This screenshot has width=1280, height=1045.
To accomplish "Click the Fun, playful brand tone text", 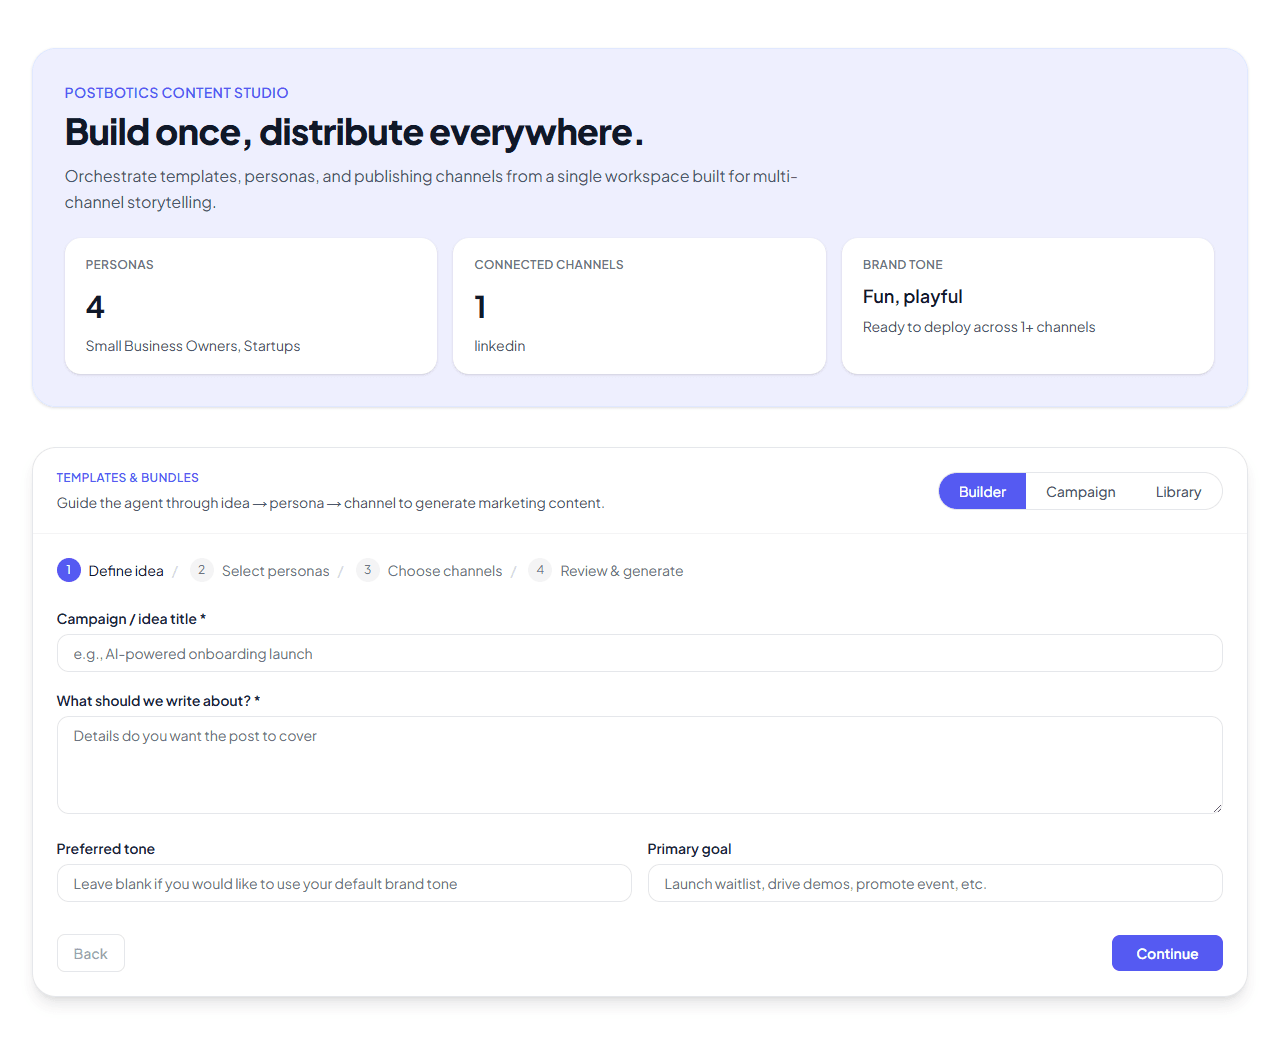I will click(913, 297).
